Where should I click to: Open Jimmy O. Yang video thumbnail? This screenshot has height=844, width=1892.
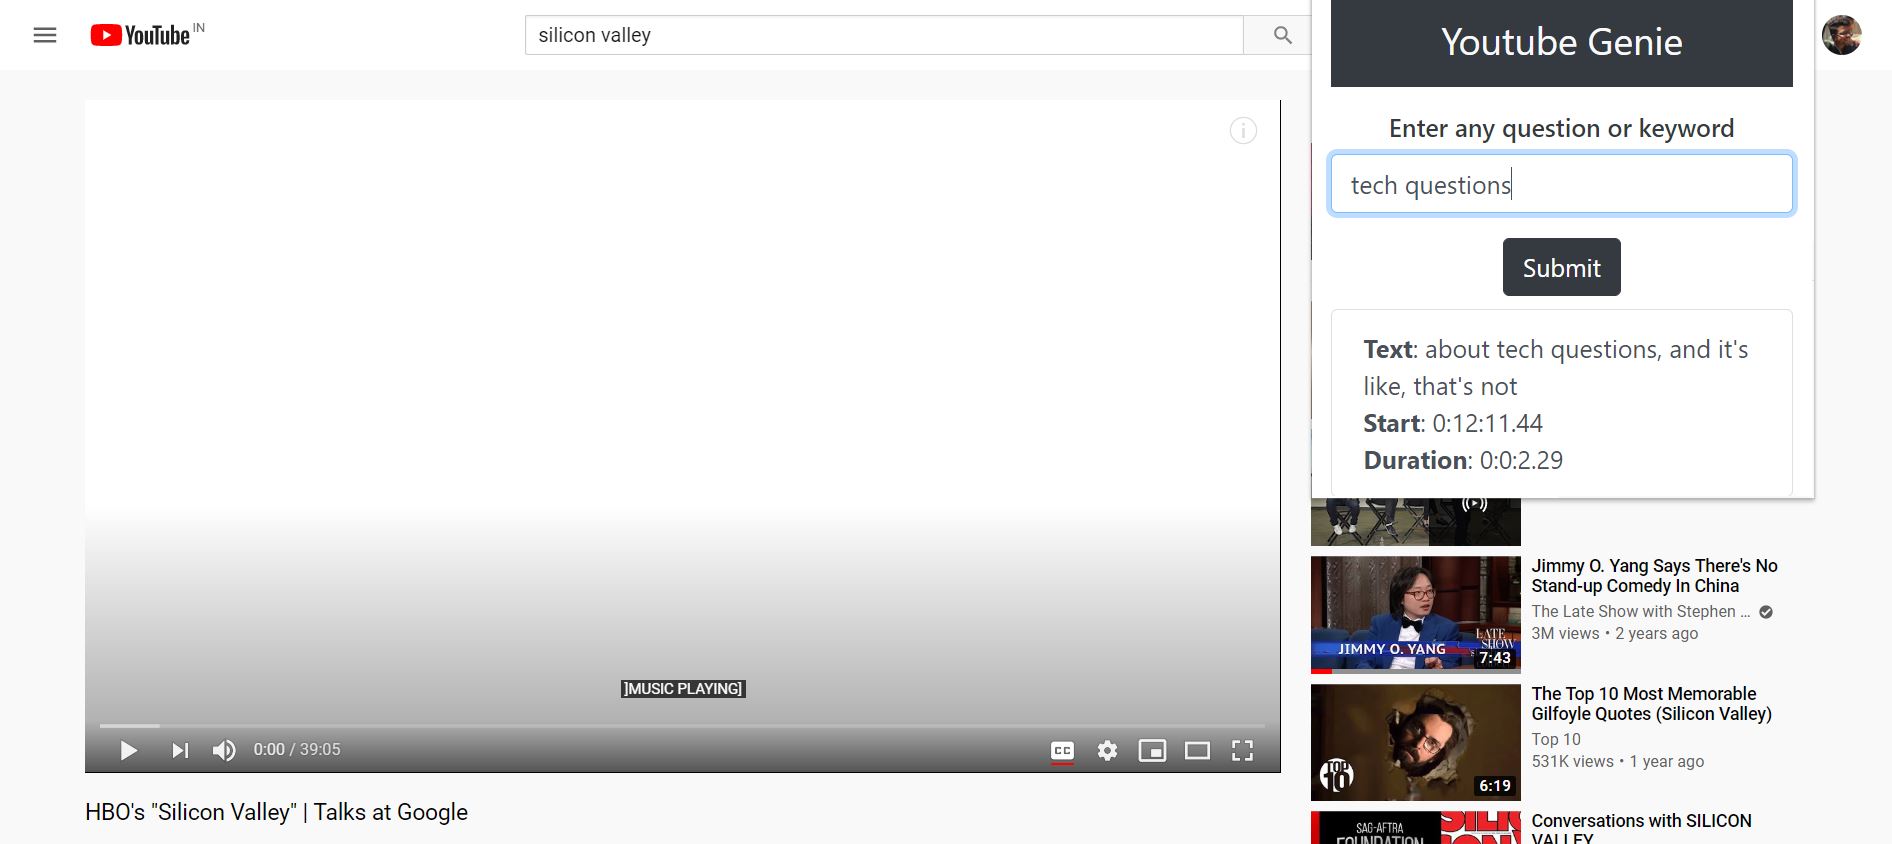pyautogui.click(x=1415, y=614)
